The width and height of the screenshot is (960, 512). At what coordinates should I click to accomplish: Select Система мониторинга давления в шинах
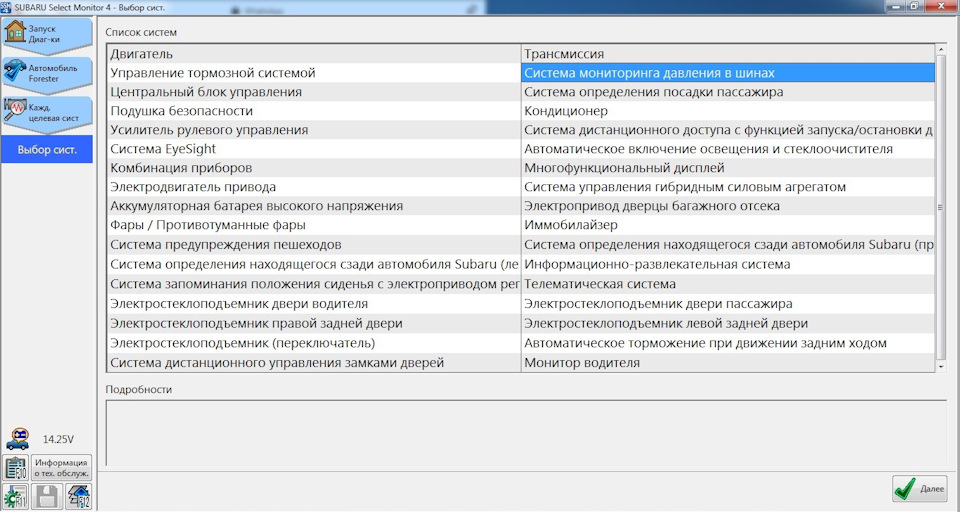pos(728,73)
